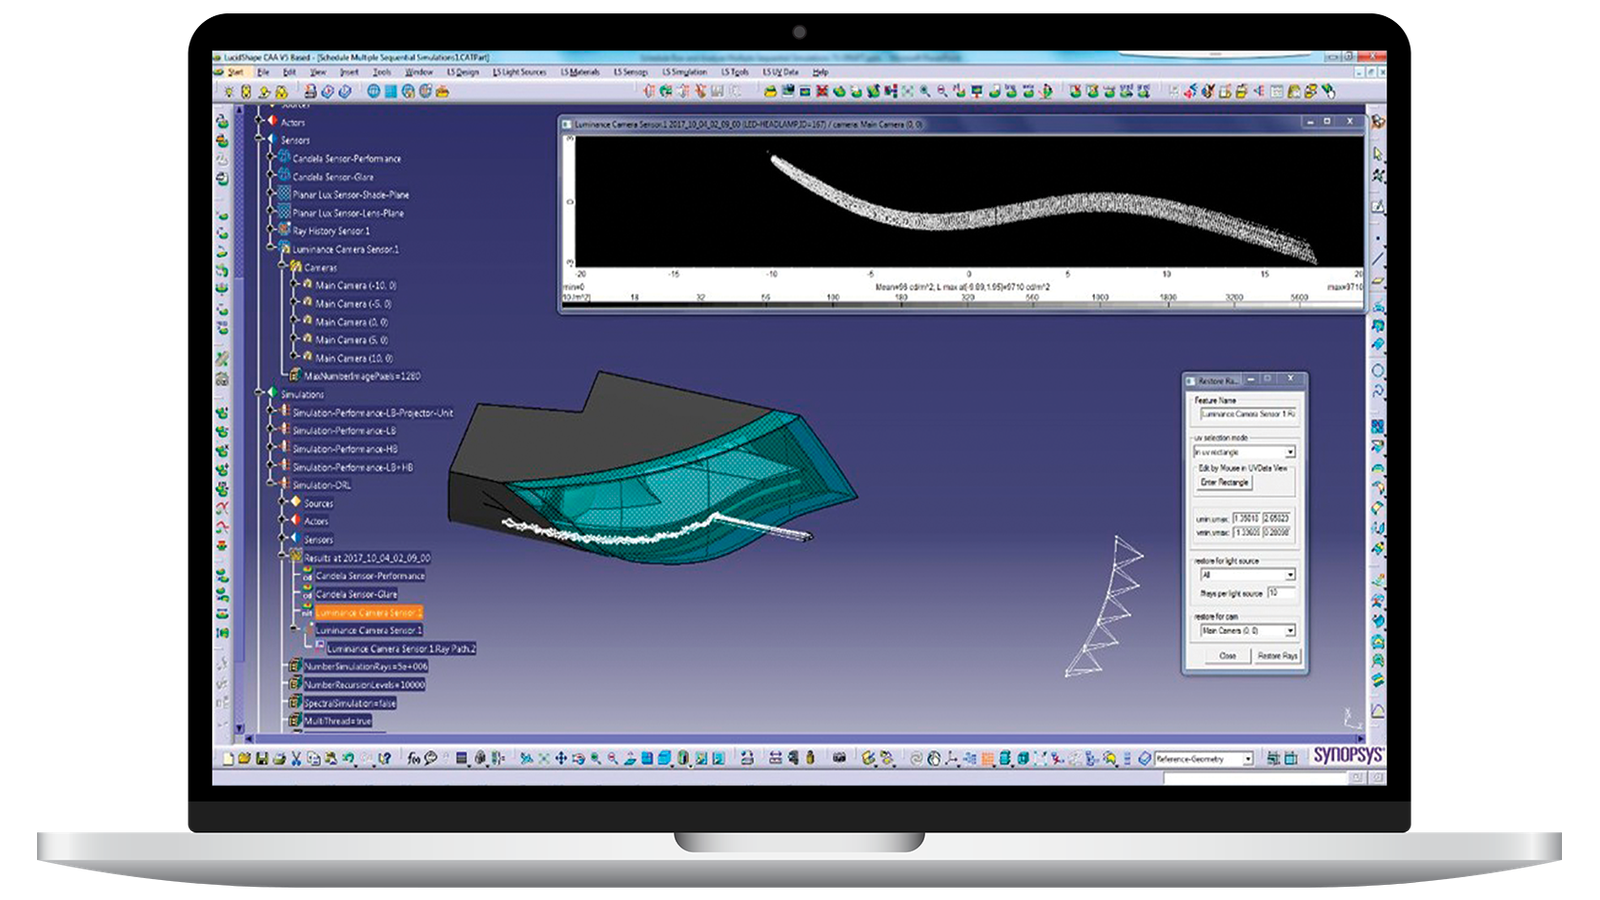Image resolution: width=1600 pixels, height=900 pixels.
Task: Open the File menu
Action: pos(263,72)
